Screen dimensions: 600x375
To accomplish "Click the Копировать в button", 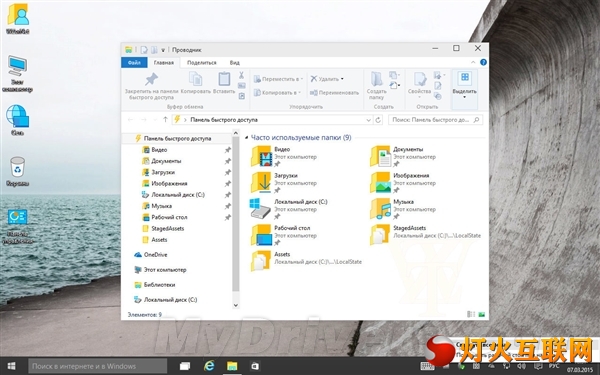I will 277,93.
